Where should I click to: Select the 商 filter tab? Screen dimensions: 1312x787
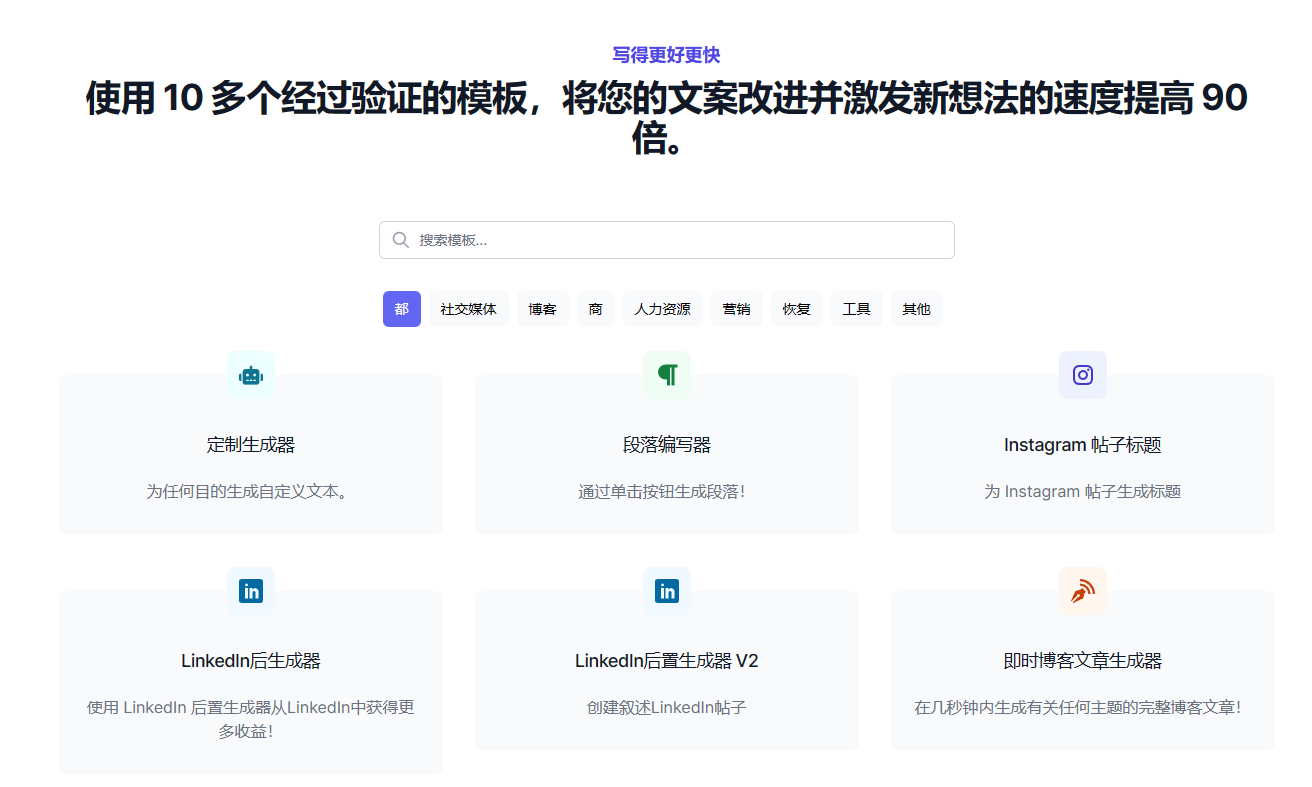[x=596, y=309]
